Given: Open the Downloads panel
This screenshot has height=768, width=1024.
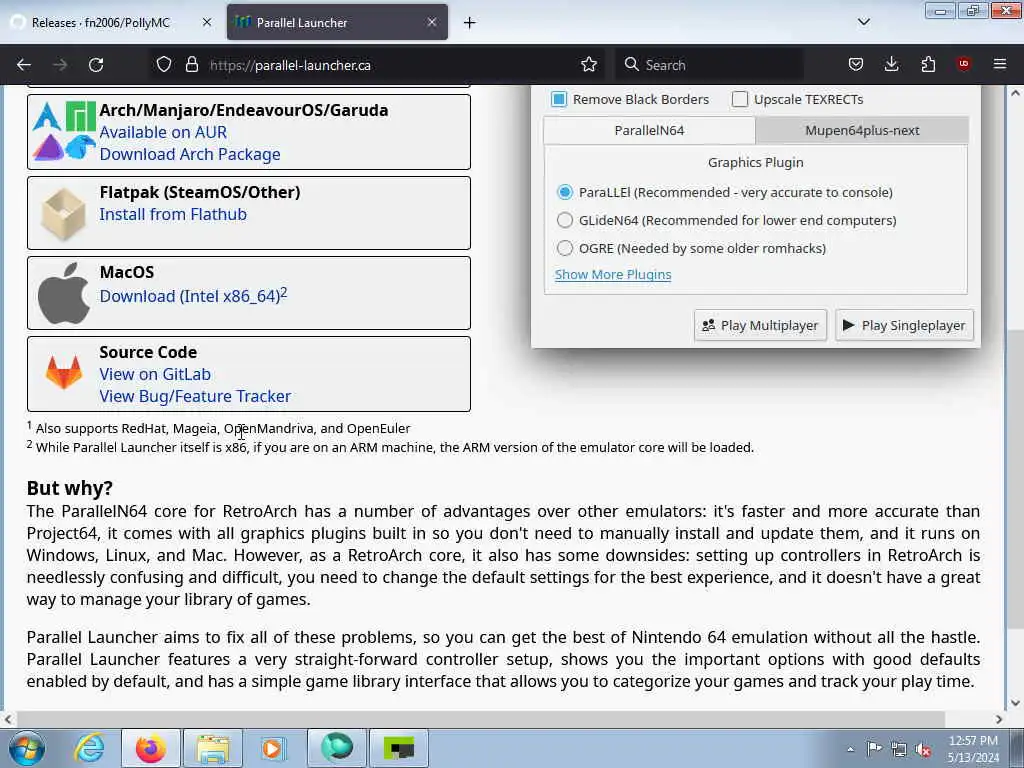Looking at the screenshot, I should pyautogui.click(x=891, y=65).
